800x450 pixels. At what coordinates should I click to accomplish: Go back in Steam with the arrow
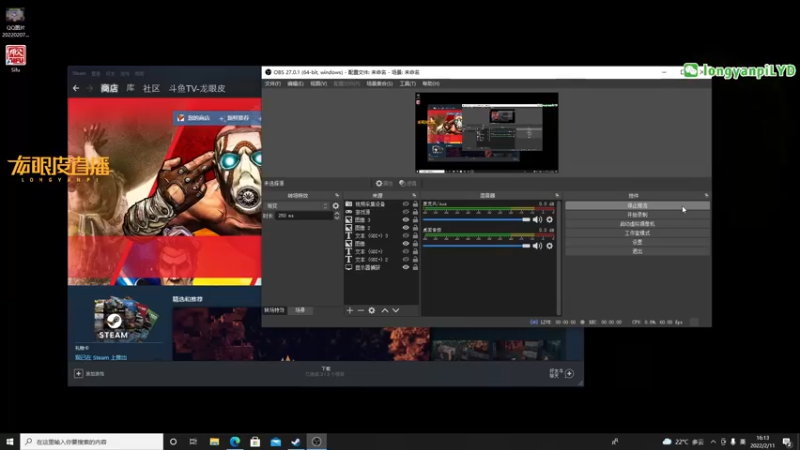[76, 88]
